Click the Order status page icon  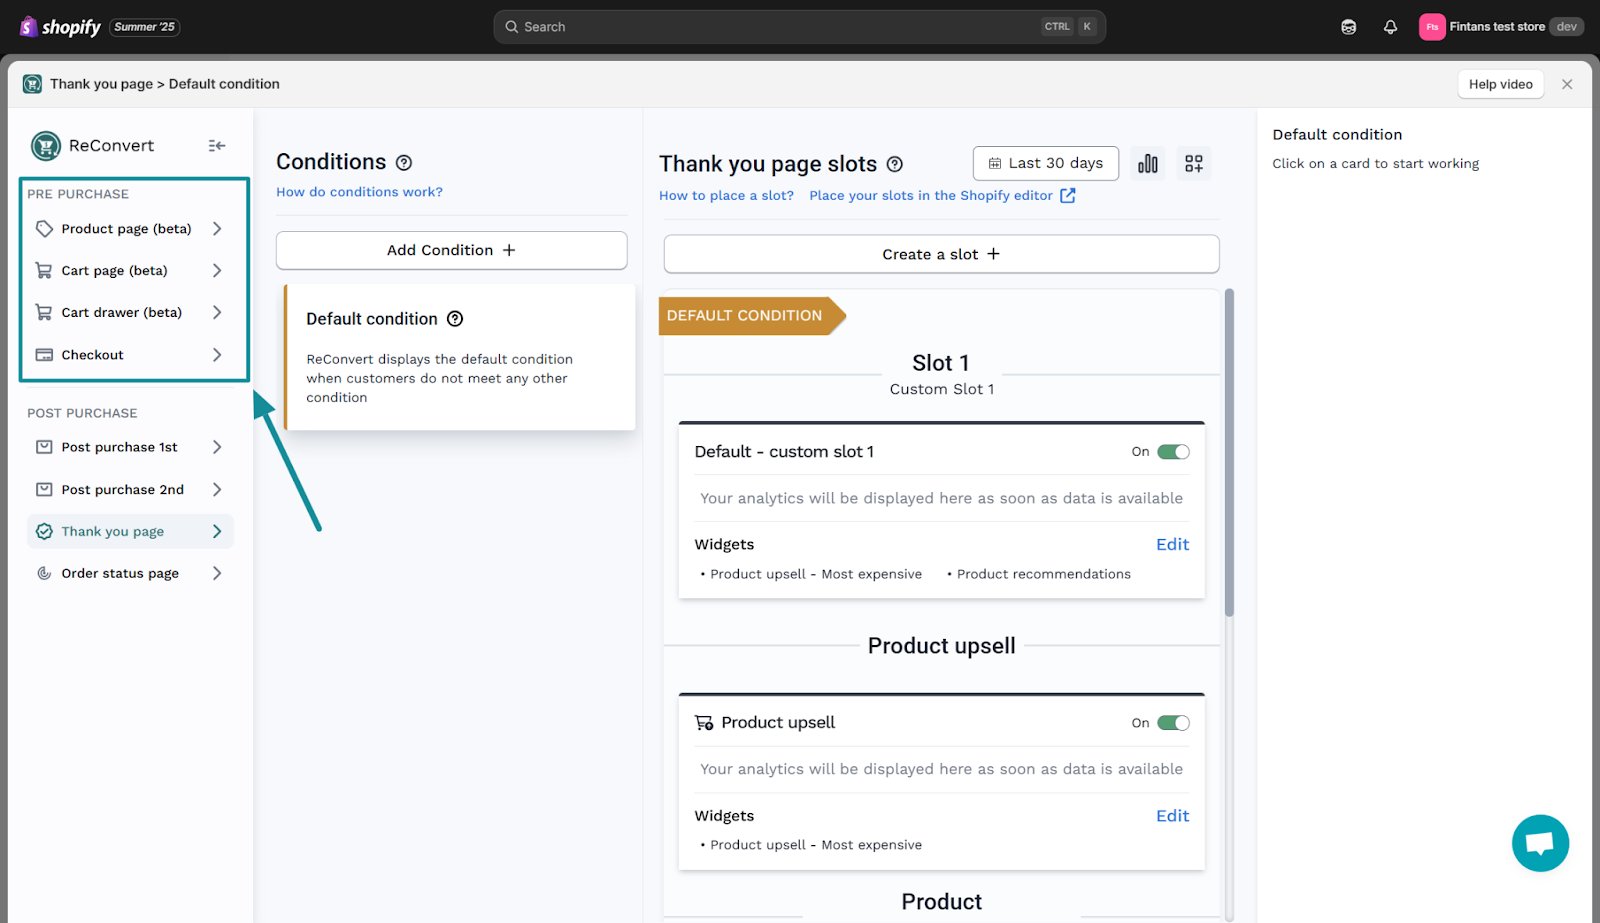point(44,574)
